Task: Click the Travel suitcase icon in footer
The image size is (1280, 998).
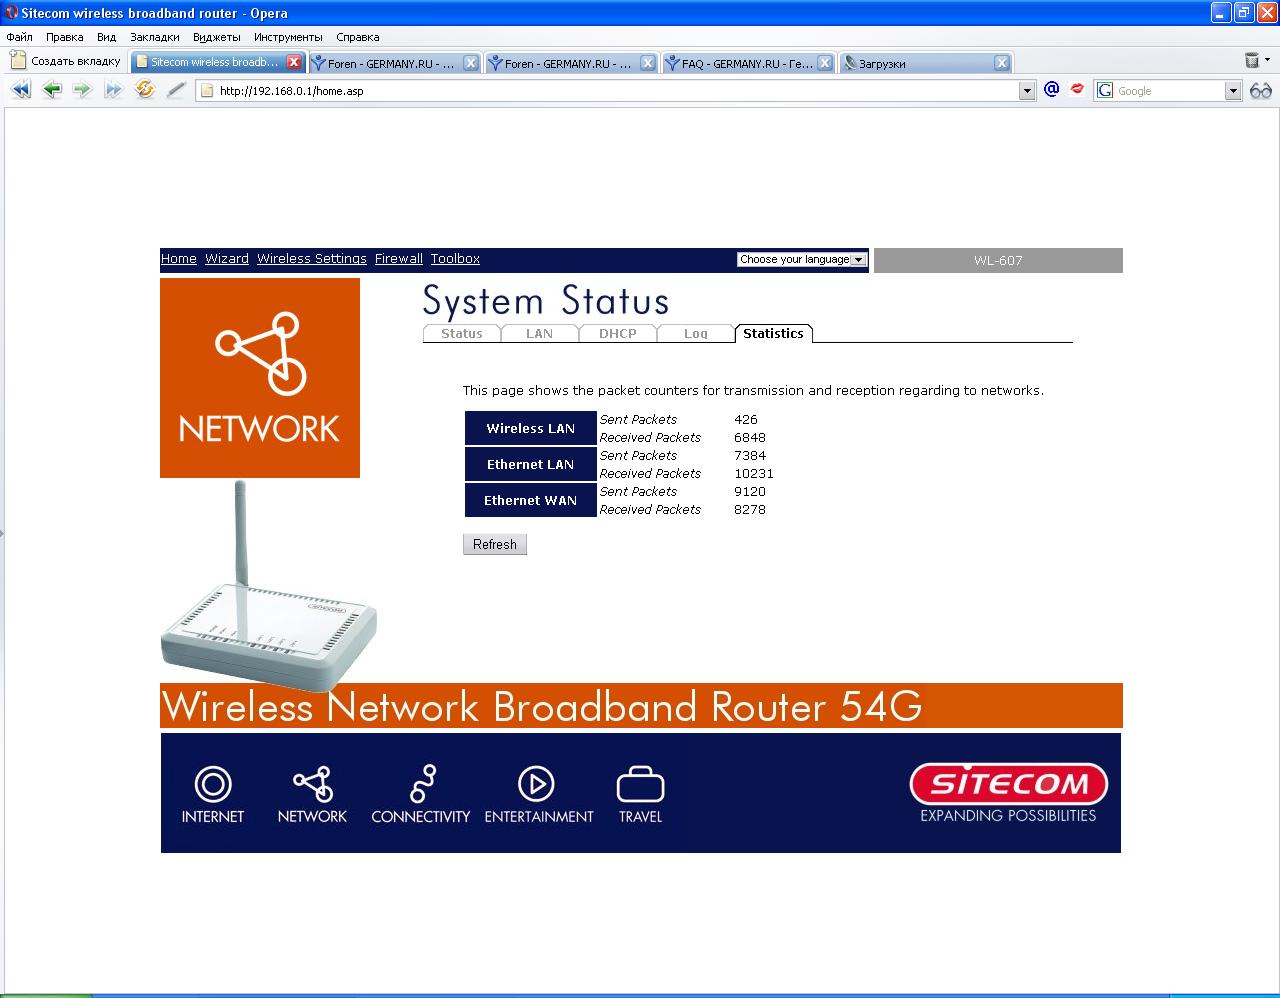Action: click(640, 784)
